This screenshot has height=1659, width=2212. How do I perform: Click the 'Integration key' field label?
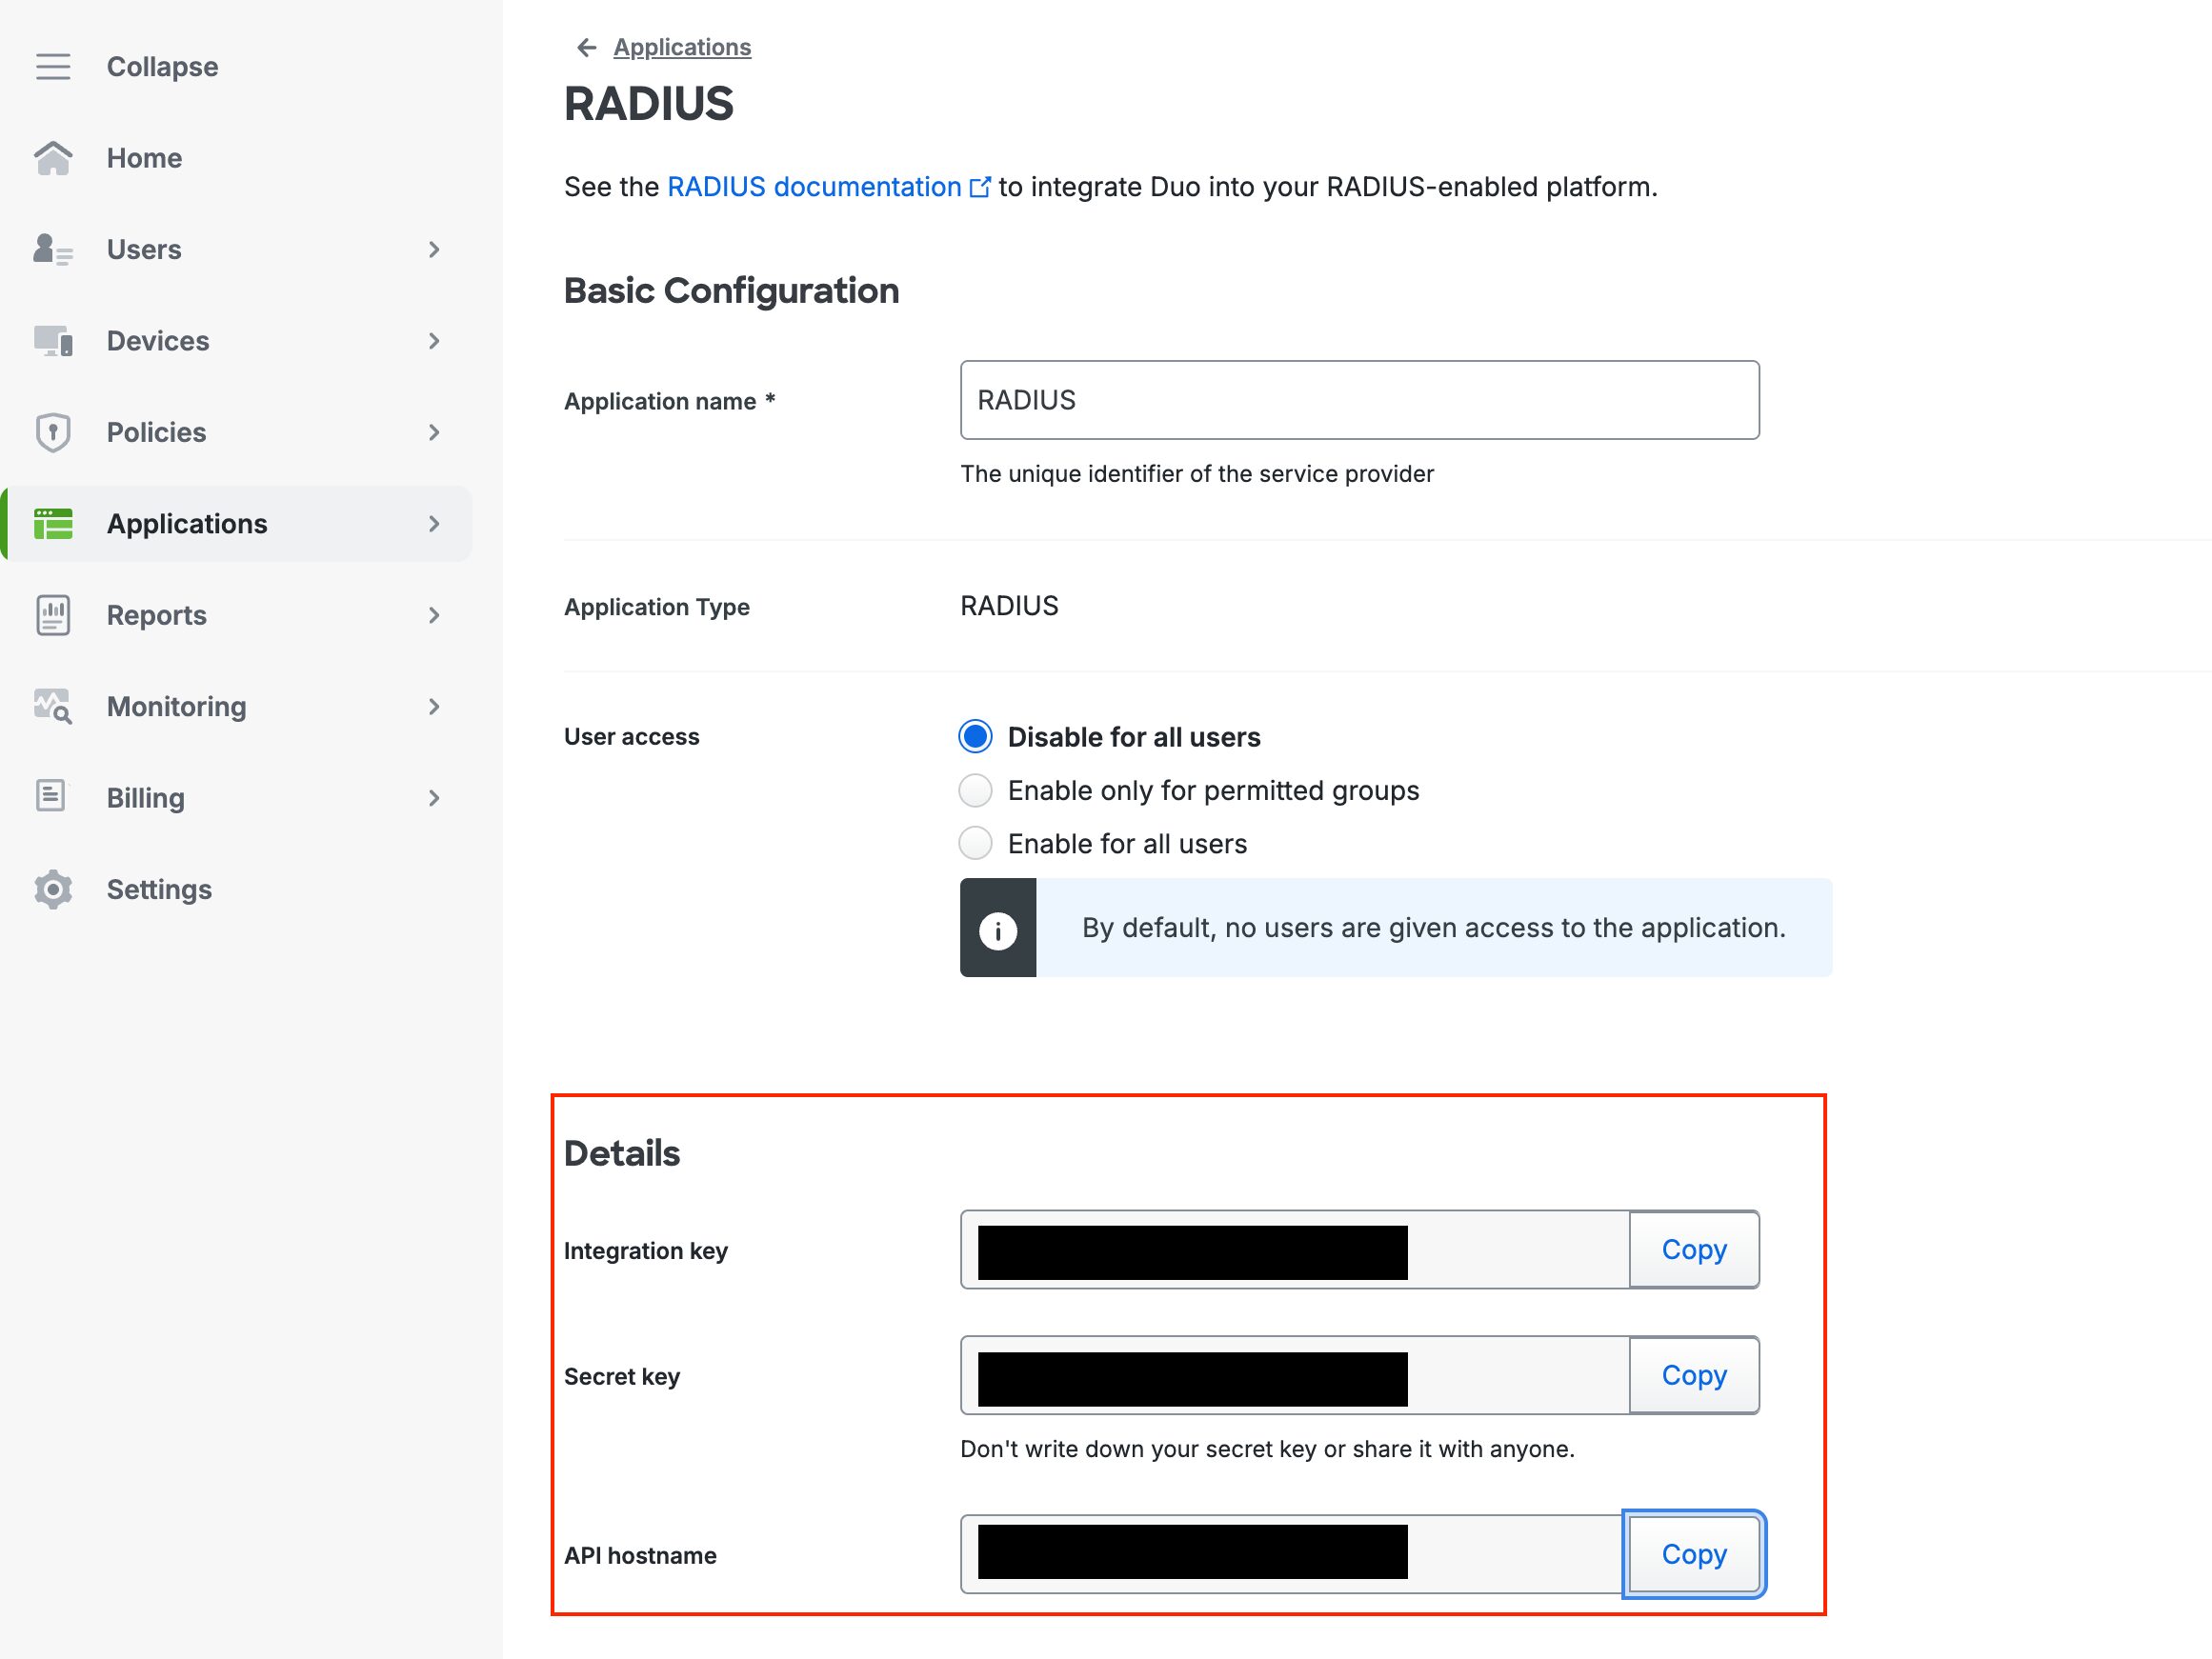[645, 1251]
